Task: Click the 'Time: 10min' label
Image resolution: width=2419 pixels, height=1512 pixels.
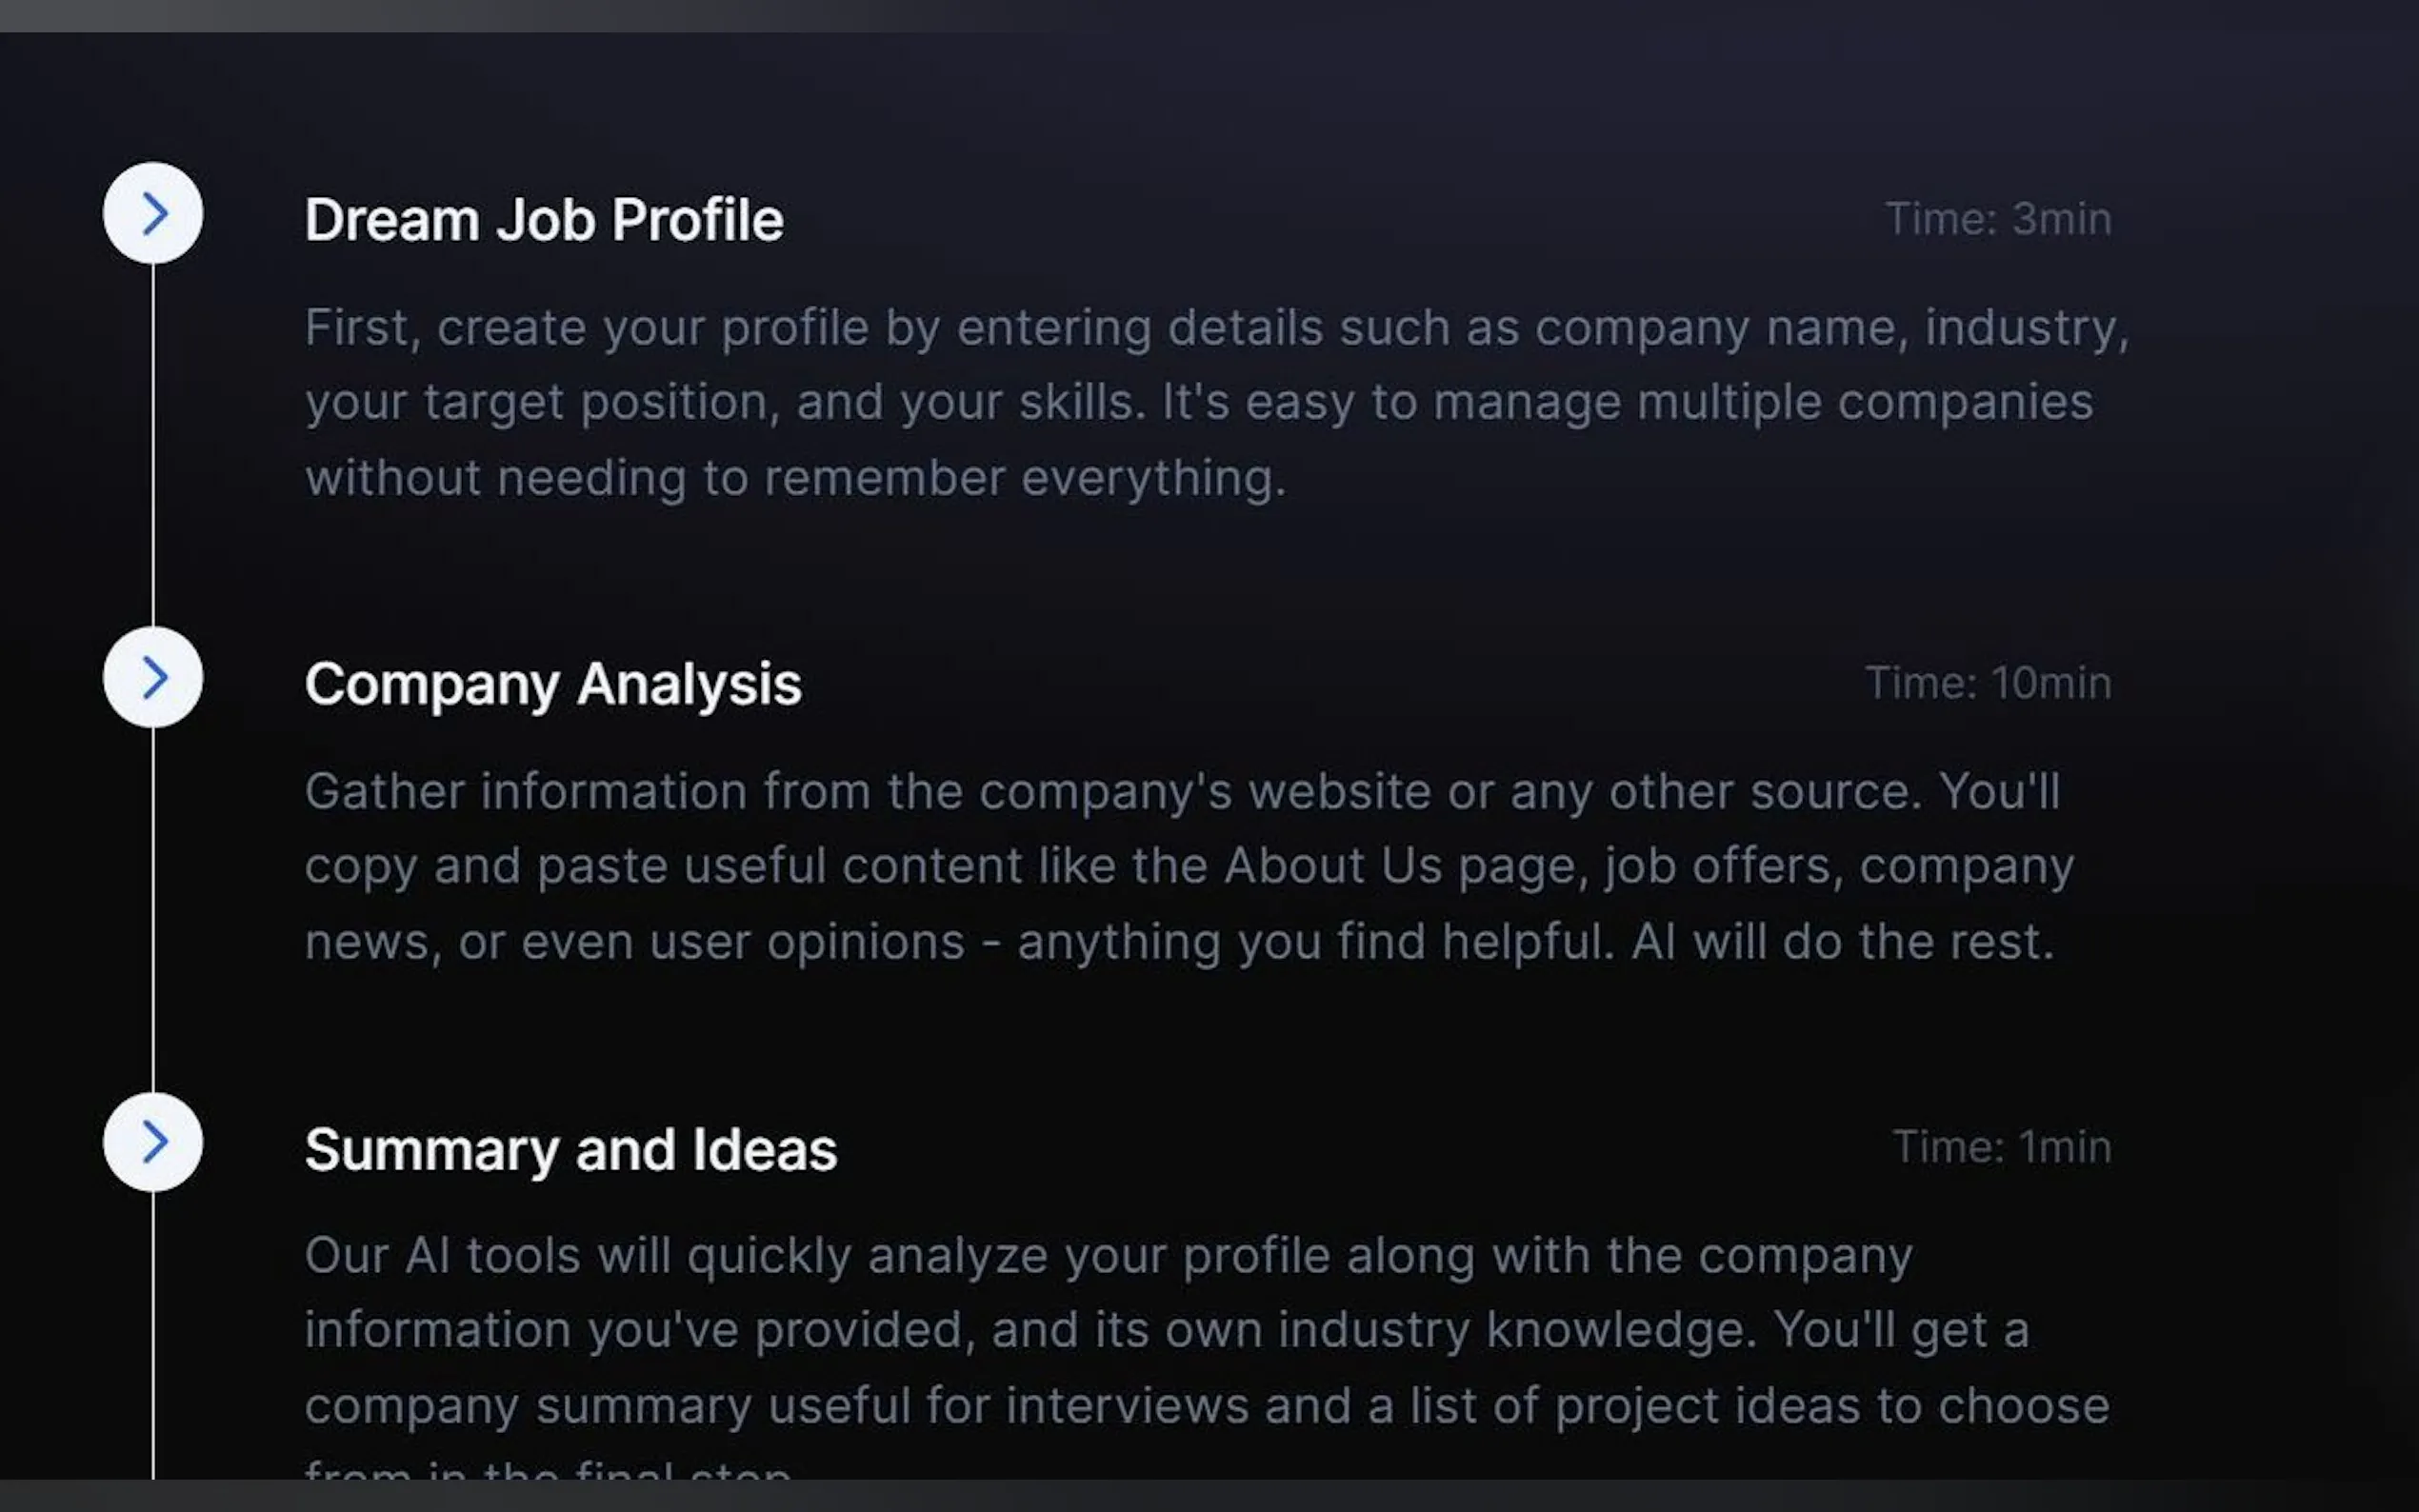Action: [x=1987, y=683]
